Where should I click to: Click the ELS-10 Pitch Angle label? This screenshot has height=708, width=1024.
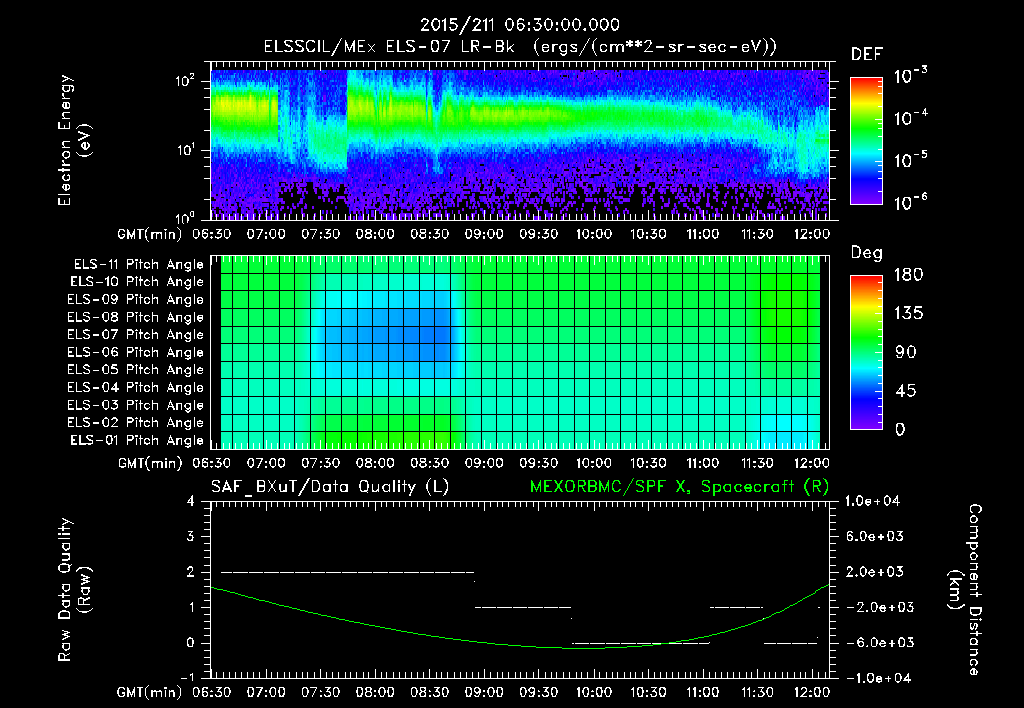[137, 282]
